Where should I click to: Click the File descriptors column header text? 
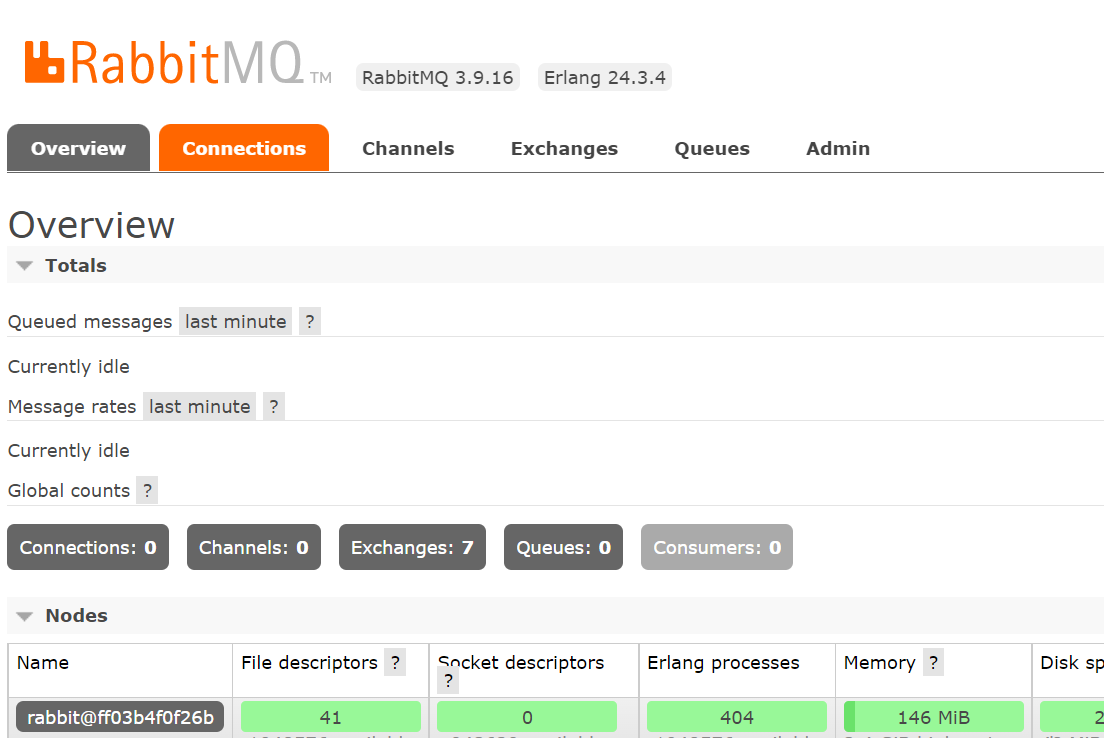click(x=309, y=663)
